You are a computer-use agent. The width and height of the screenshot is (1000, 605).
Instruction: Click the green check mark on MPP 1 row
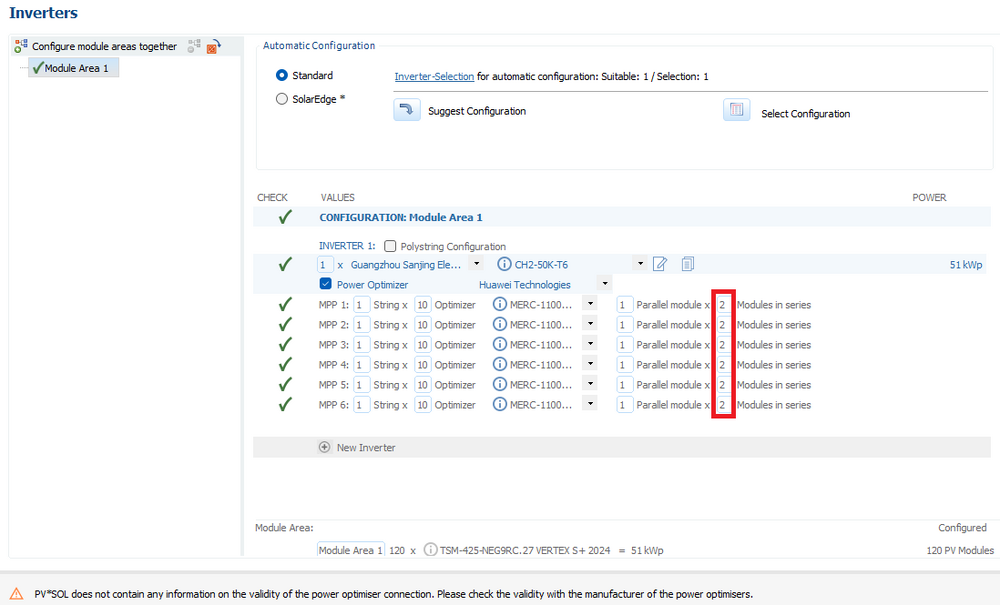[x=285, y=305]
